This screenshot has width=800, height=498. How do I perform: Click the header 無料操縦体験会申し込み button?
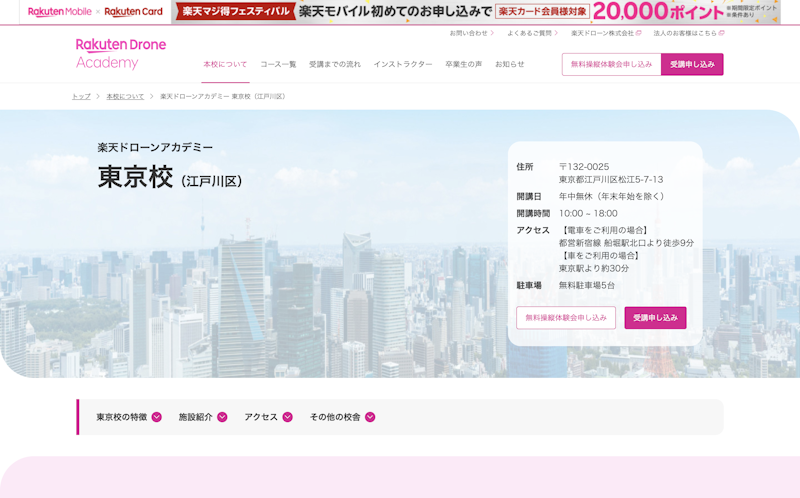point(611,64)
